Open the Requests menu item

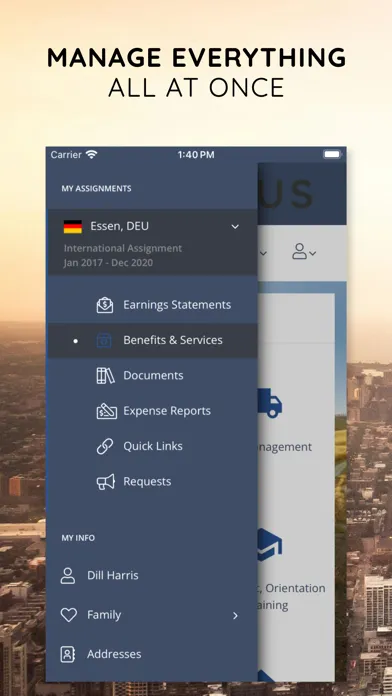[x=152, y=482]
